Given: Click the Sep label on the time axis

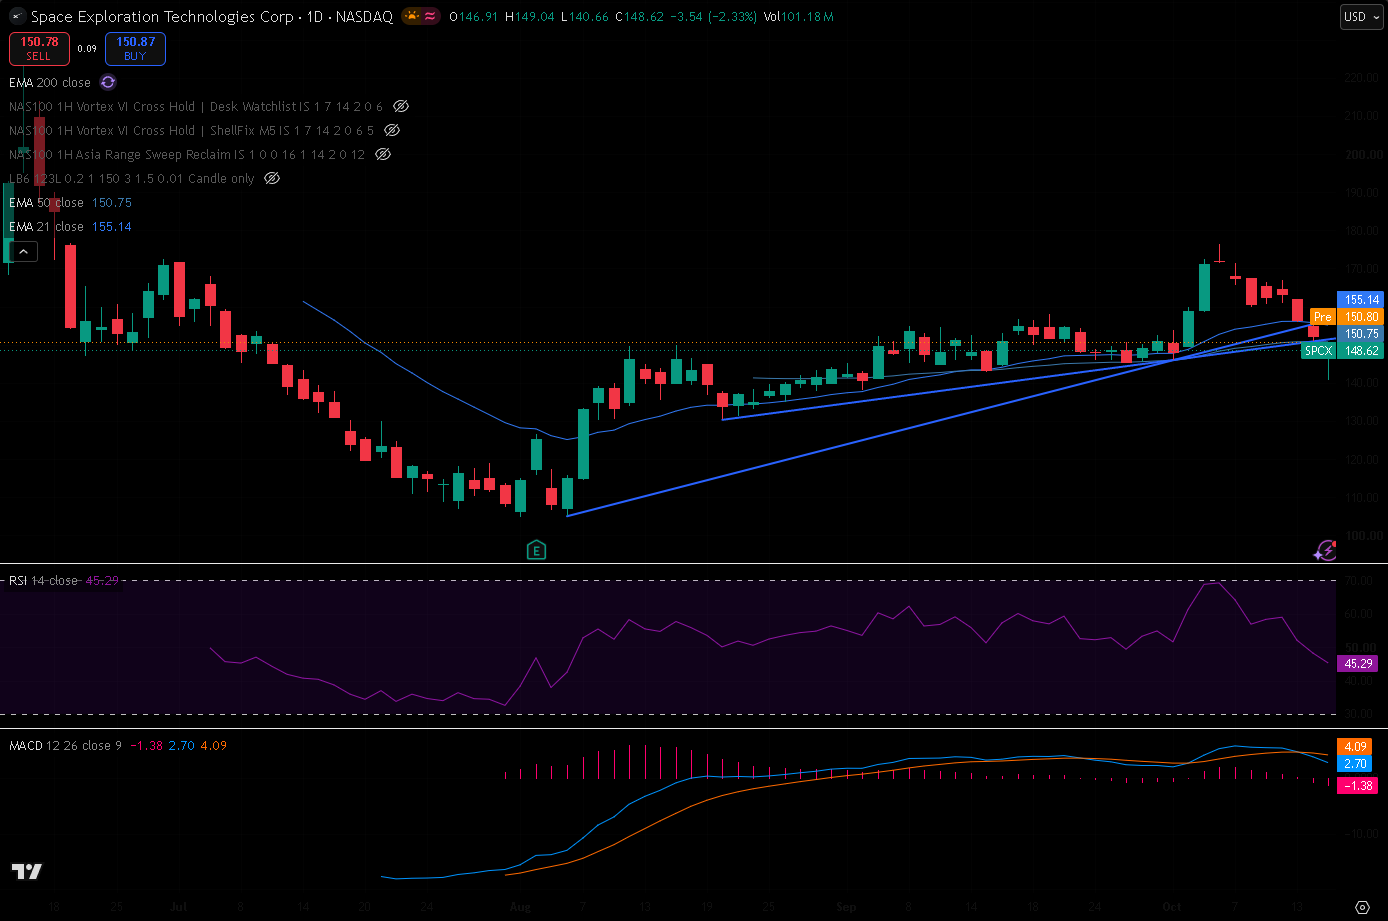Looking at the screenshot, I should [x=847, y=907].
